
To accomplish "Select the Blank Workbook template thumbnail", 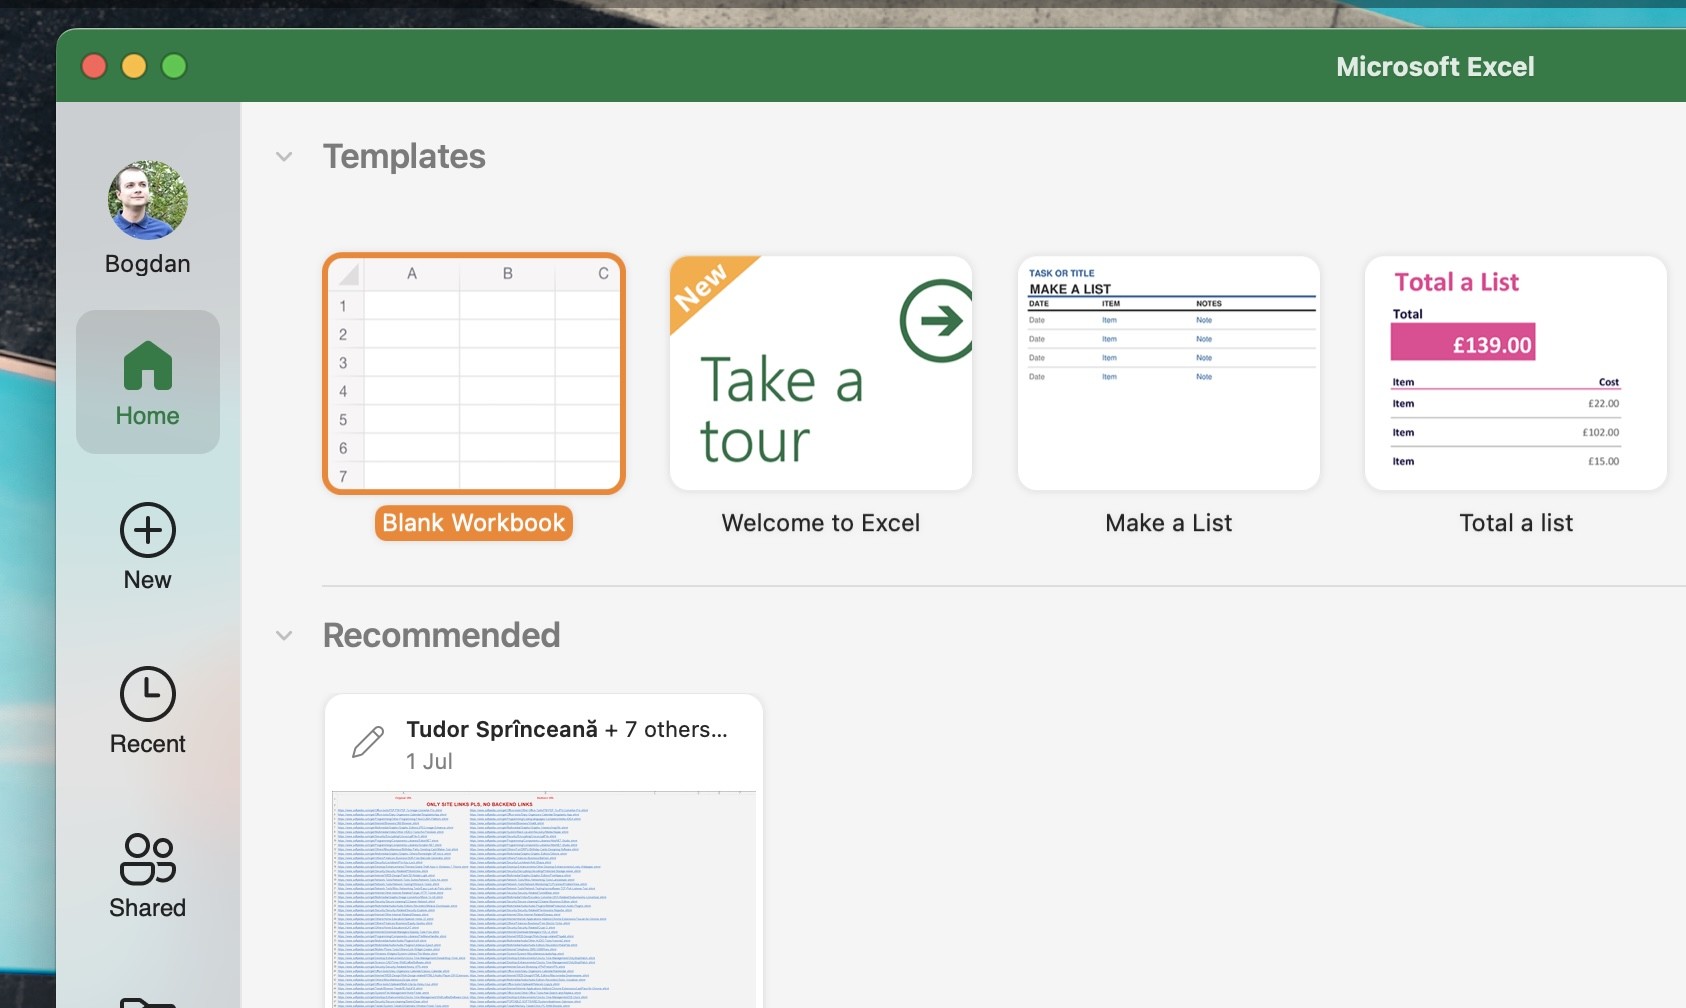I will pos(474,374).
